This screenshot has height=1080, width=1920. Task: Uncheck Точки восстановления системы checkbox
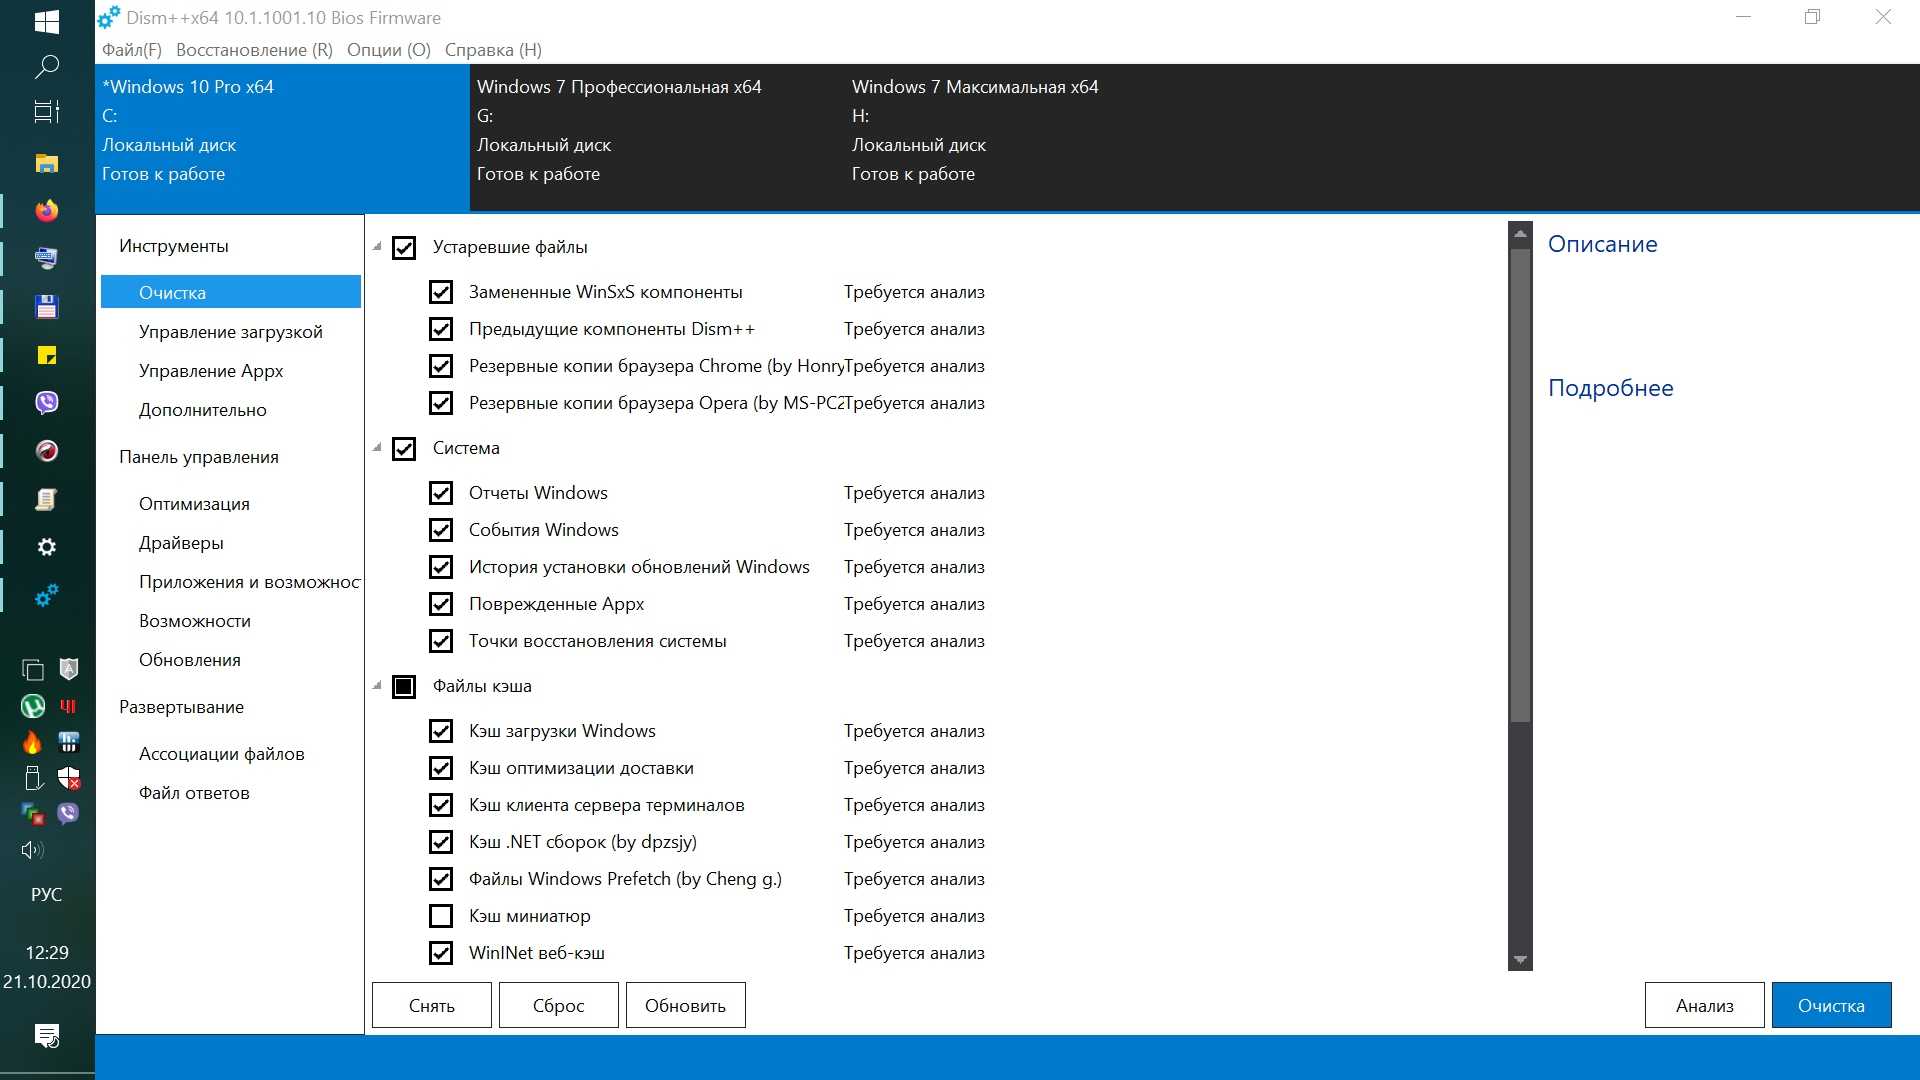pyautogui.click(x=441, y=641)
